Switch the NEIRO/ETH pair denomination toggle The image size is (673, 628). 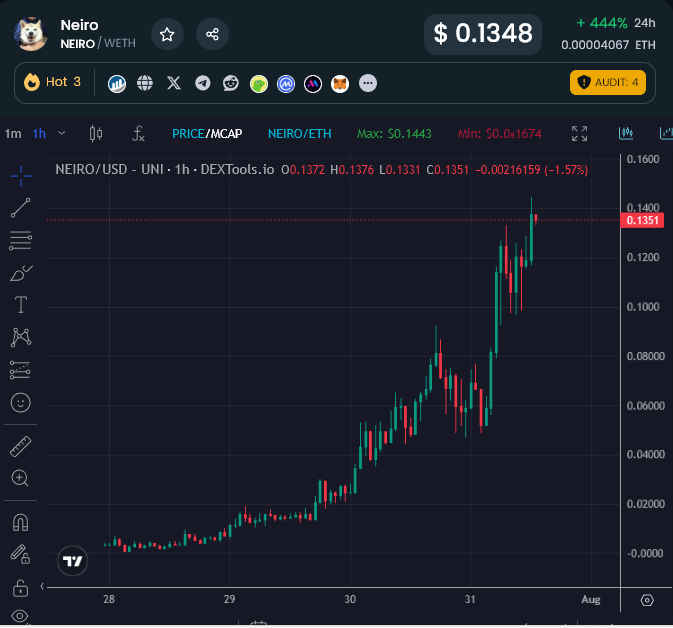(300, 134)
